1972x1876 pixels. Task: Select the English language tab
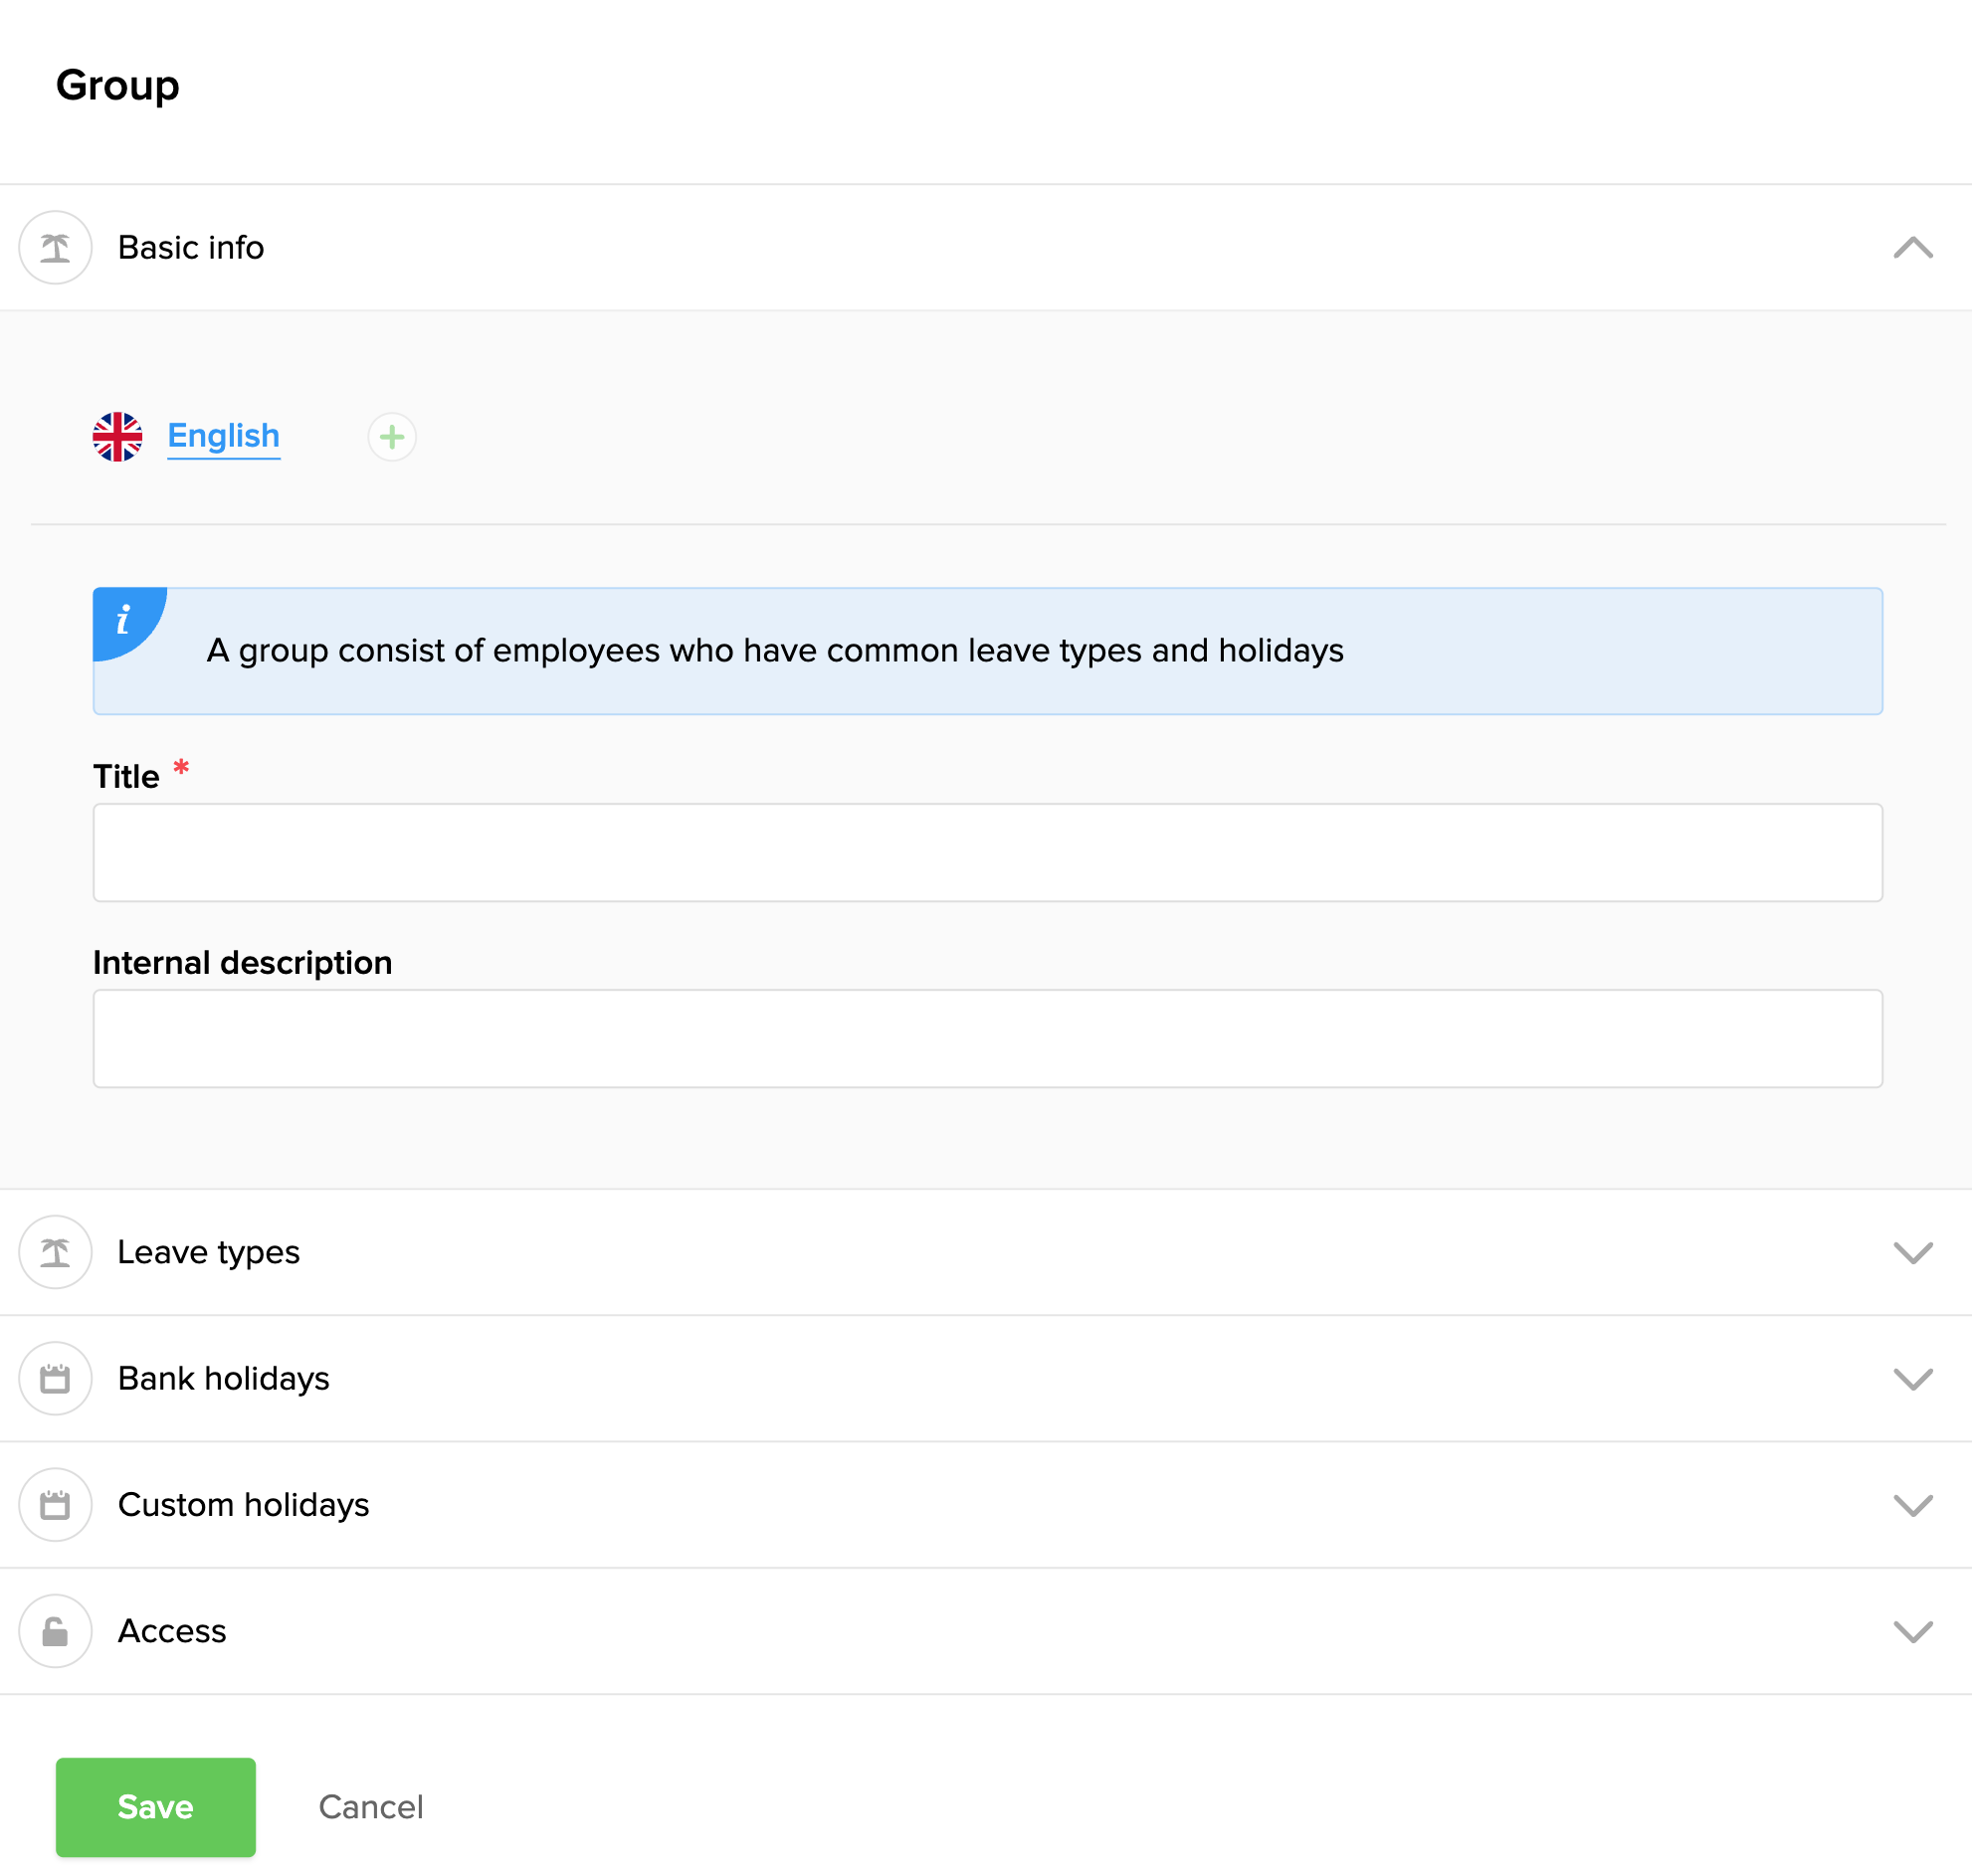[223, 436]
